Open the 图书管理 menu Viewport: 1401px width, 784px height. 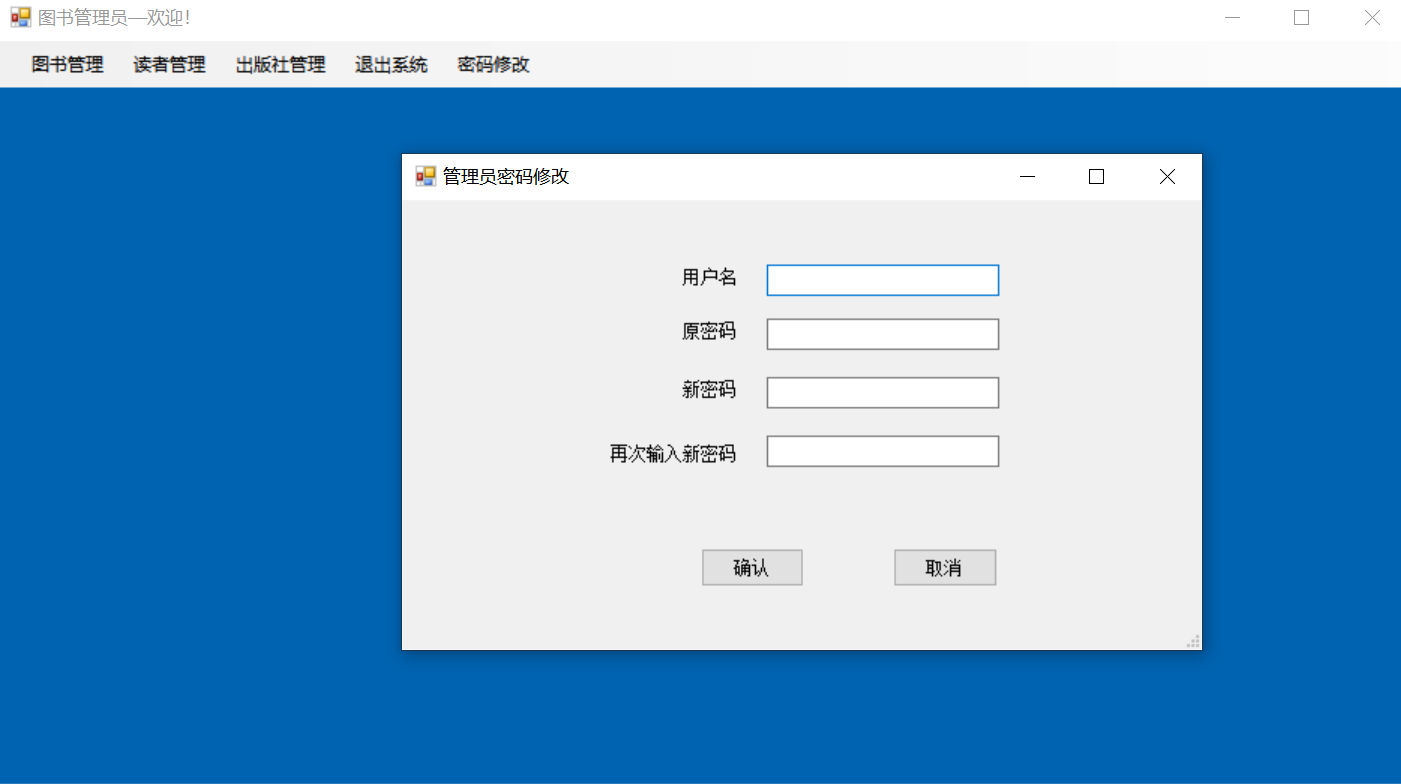point(66,64)
